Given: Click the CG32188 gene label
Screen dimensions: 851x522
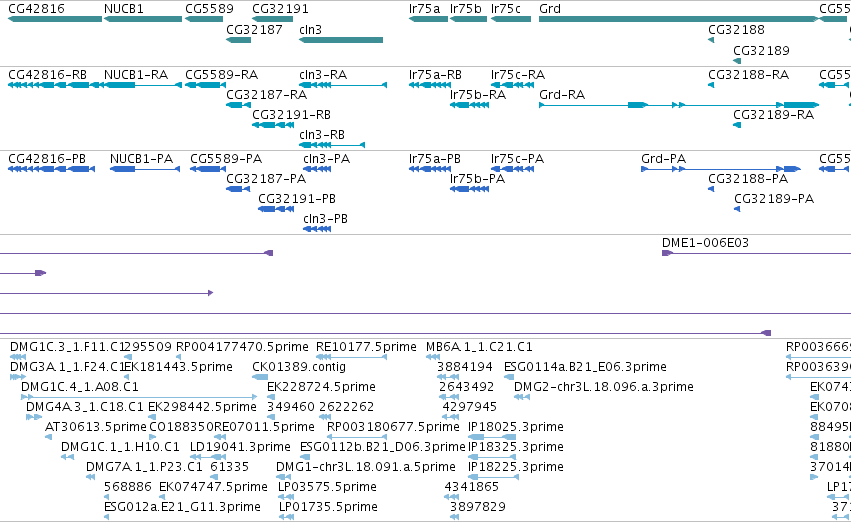Looking at the screenshot, I should point(736,29).
